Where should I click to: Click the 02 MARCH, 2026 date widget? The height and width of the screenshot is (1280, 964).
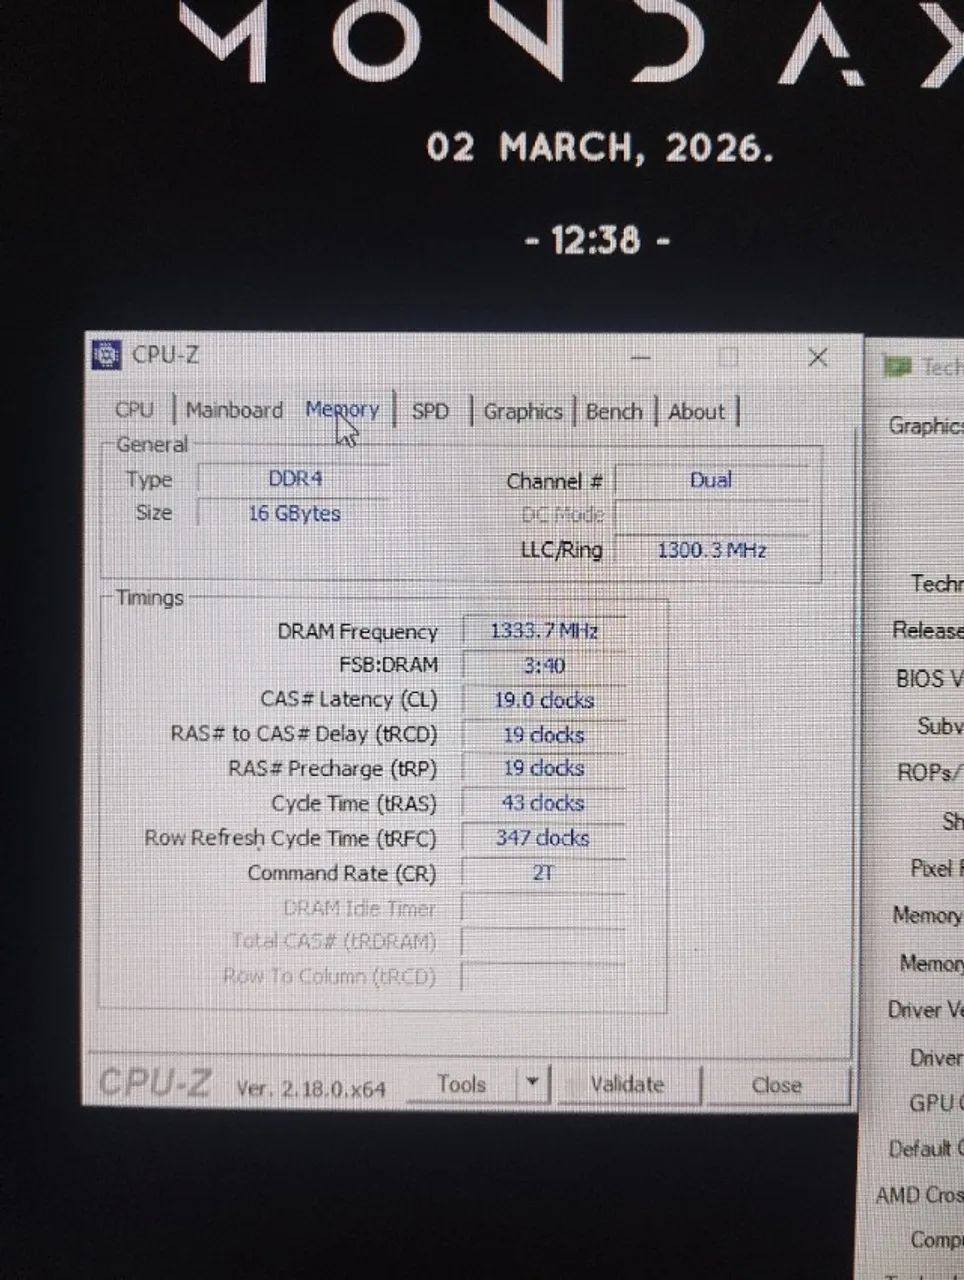[600, 148]
